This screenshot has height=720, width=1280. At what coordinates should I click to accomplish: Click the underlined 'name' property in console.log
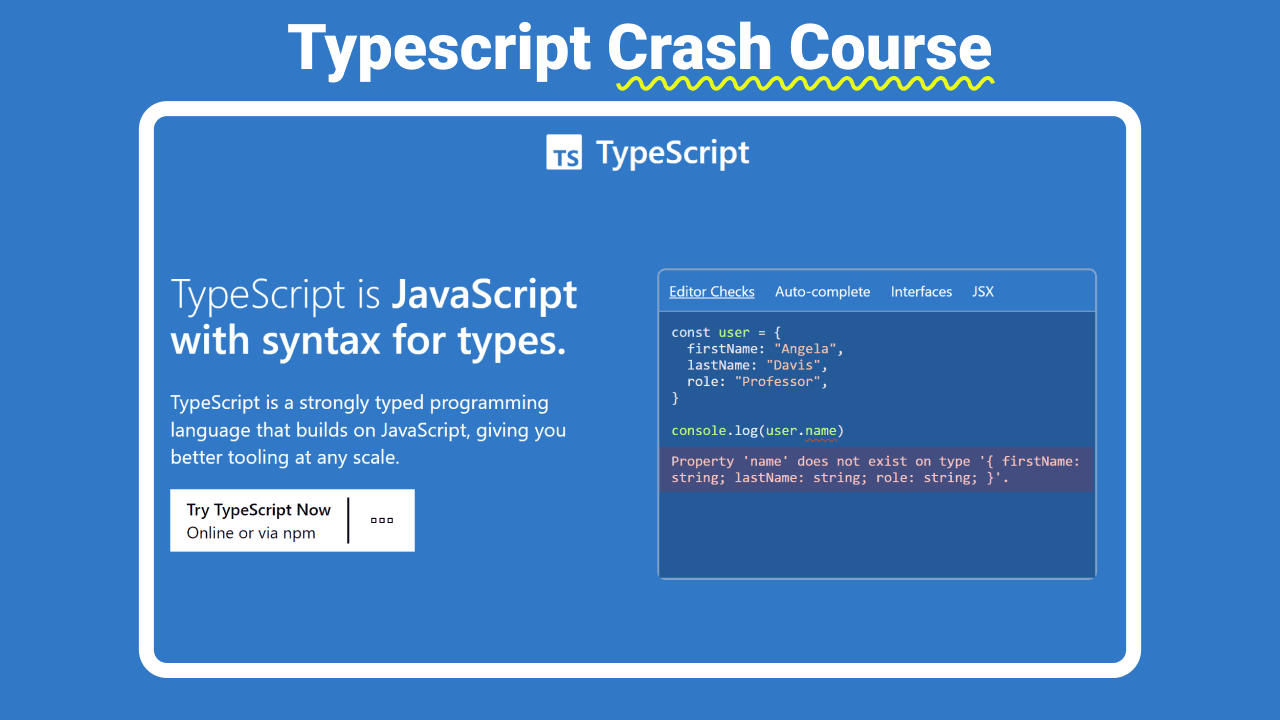820,431
